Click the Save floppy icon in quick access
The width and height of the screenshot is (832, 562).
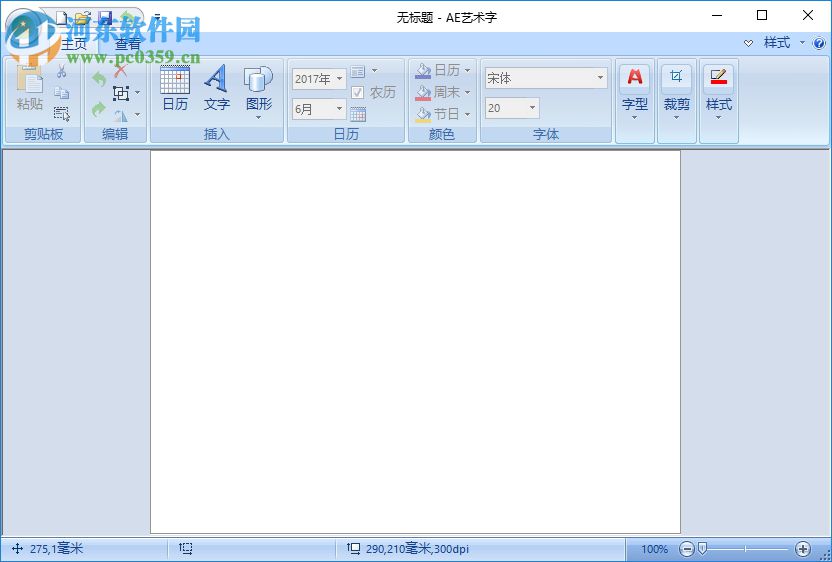[105, 18]
